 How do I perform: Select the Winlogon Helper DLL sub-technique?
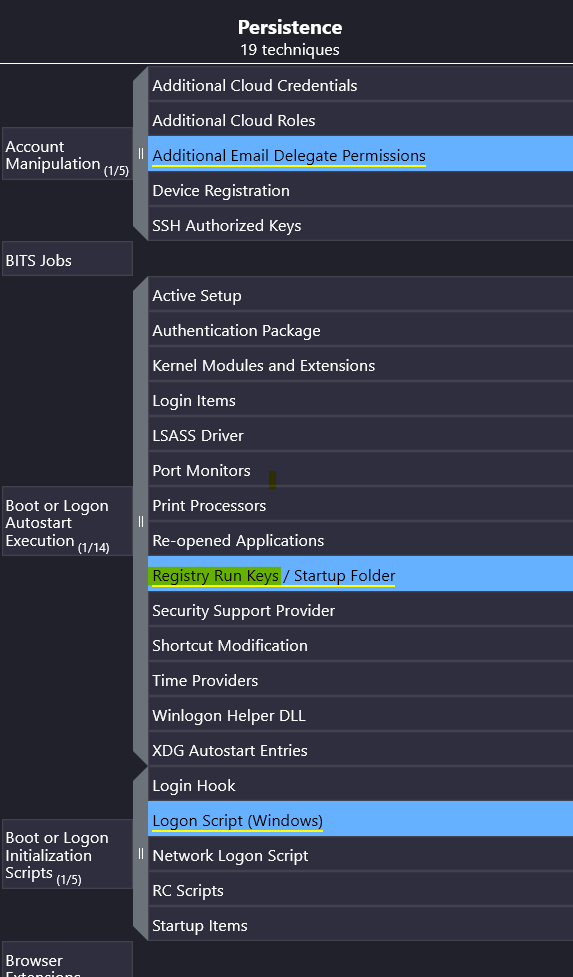[361, 714]
